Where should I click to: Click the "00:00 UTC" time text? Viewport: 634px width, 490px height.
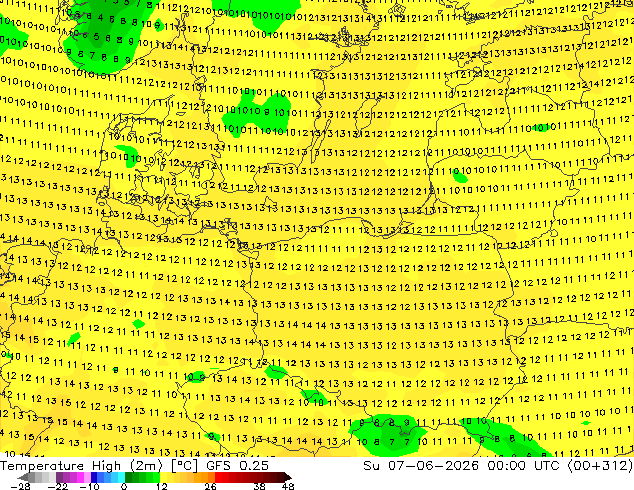tap(524, 466)
